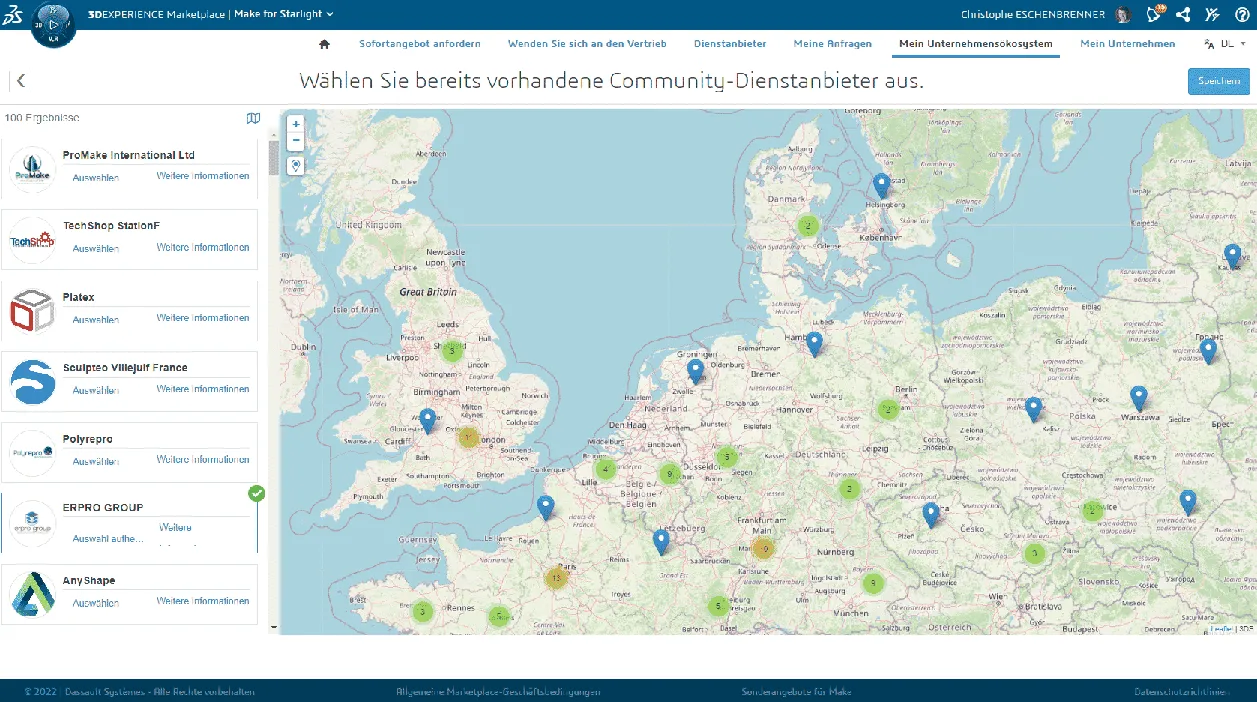The height and width of the screenshot is (702, 1257).
Task: Open Weitere Informationen for TechShop StationF
Action: (203, 247)
